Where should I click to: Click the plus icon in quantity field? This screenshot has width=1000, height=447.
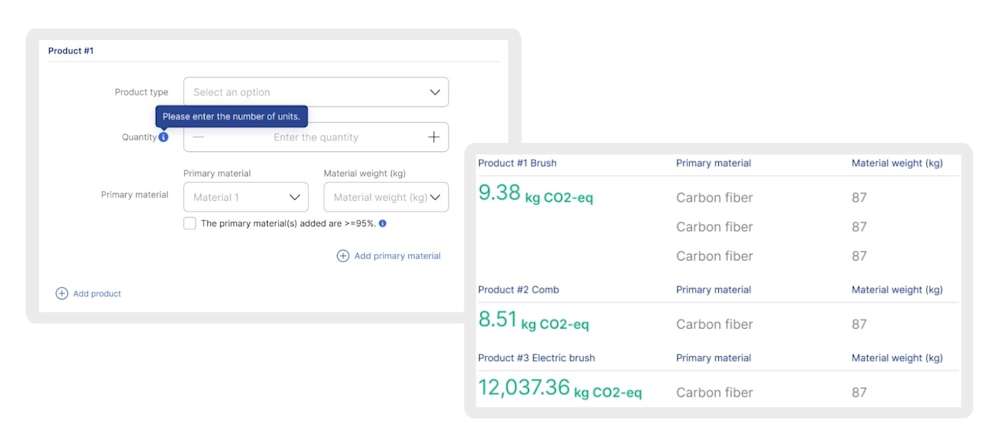[x=434, y=137]
